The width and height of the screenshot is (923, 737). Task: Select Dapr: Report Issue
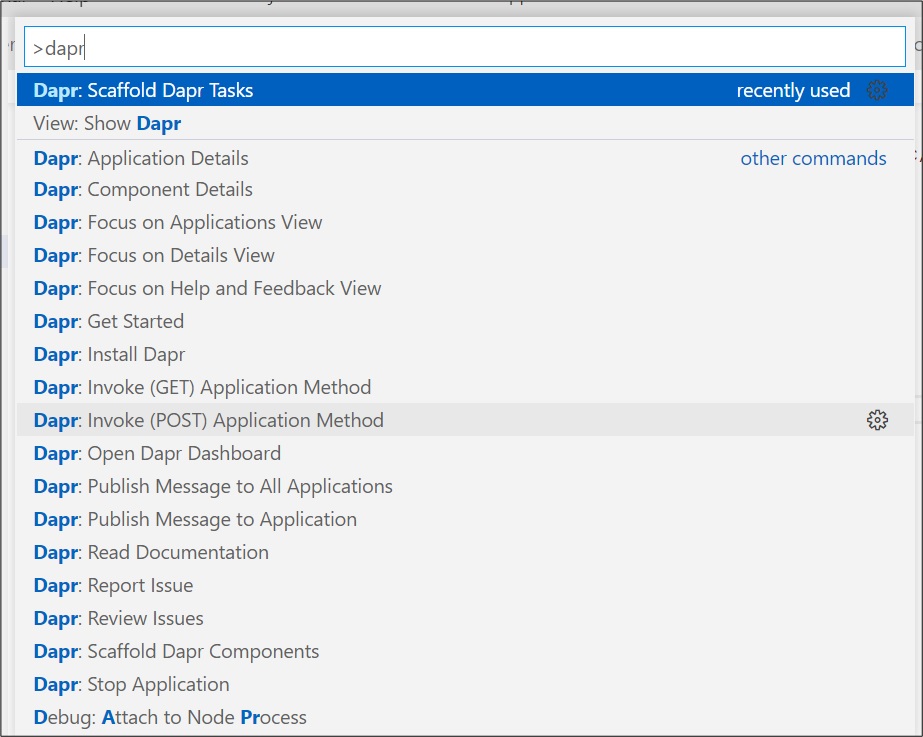[114, 585]
